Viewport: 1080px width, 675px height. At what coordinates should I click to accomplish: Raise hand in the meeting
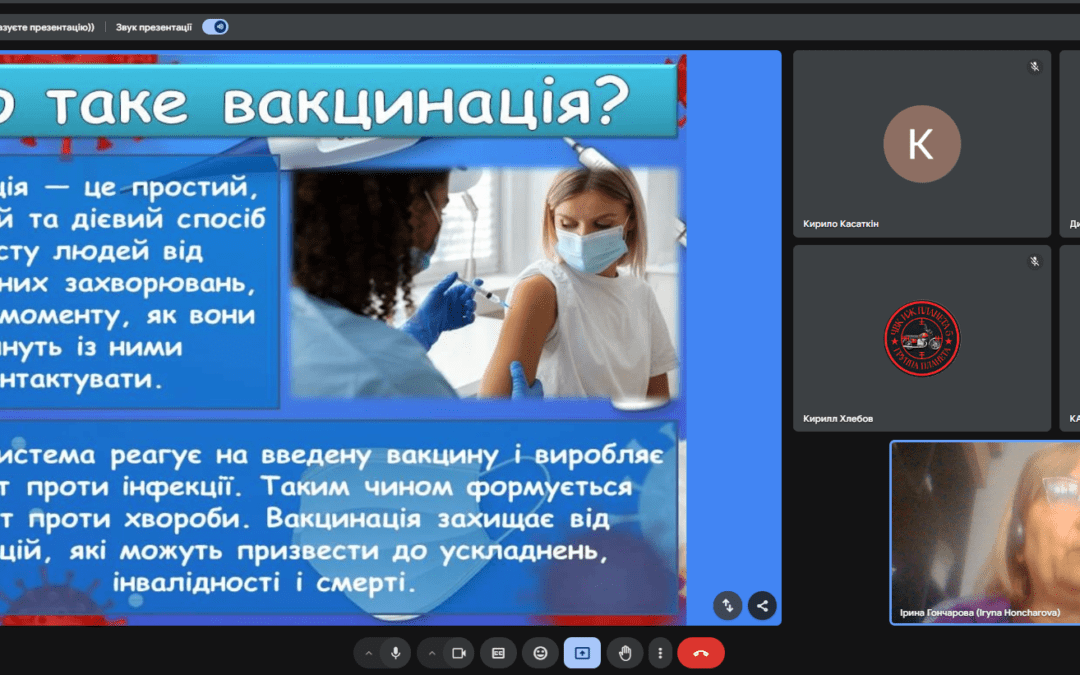[x=625, y=653]
